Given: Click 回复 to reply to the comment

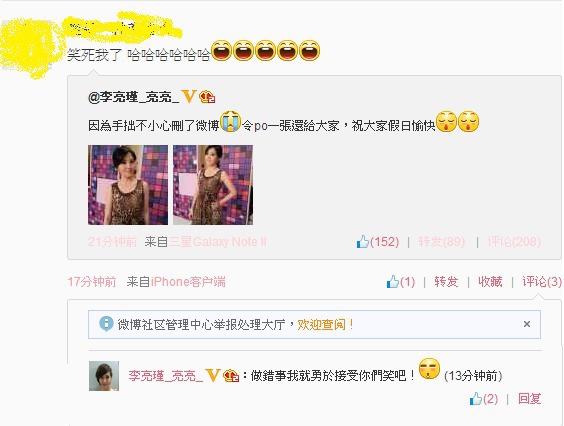Looking at the screenshot, I should click(x=529, y=399).
